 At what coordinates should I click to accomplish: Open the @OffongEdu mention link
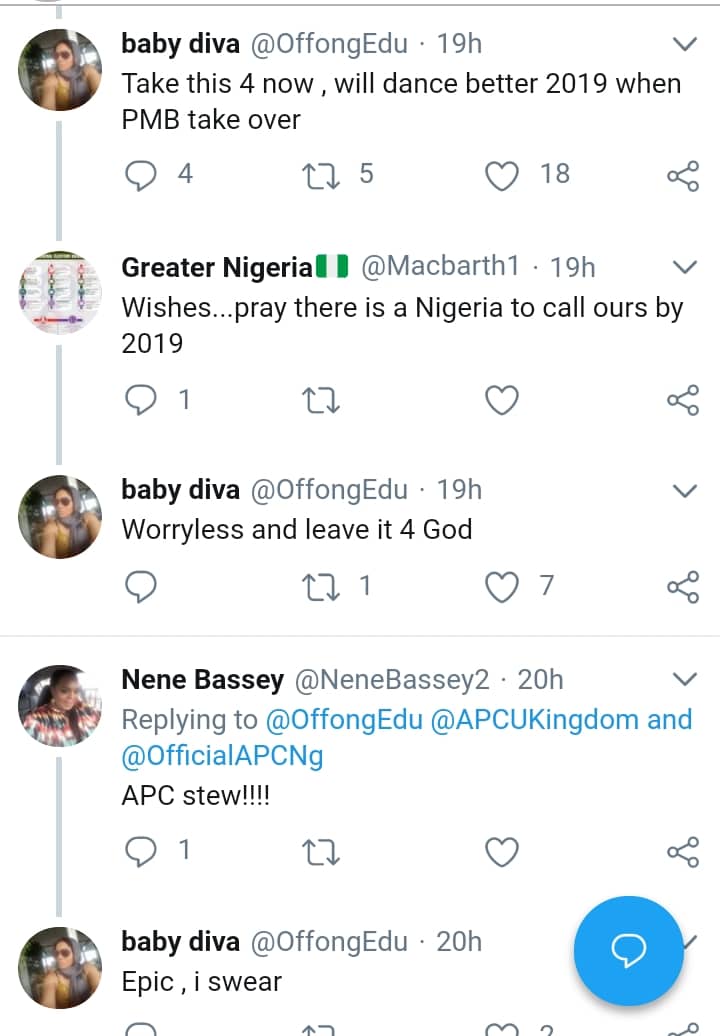click(x=342, y=720)
